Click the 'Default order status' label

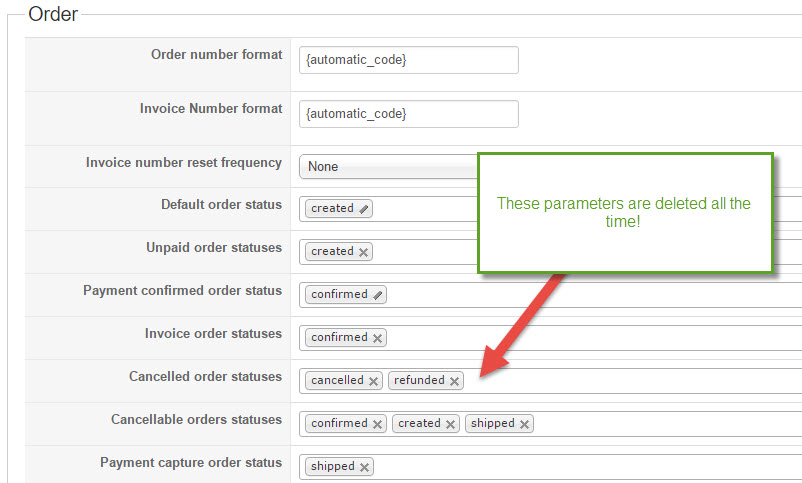click(x=221, y=205)
